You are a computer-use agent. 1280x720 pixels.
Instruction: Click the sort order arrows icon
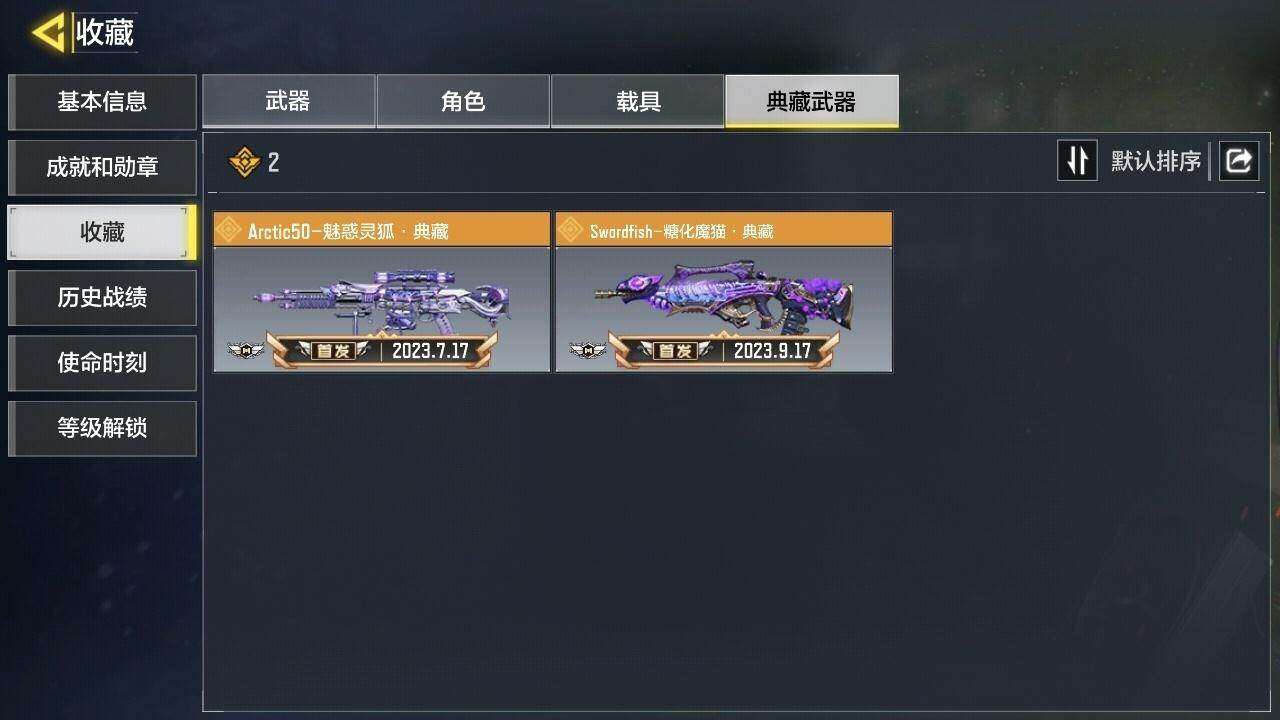[x=1077, y=161]
